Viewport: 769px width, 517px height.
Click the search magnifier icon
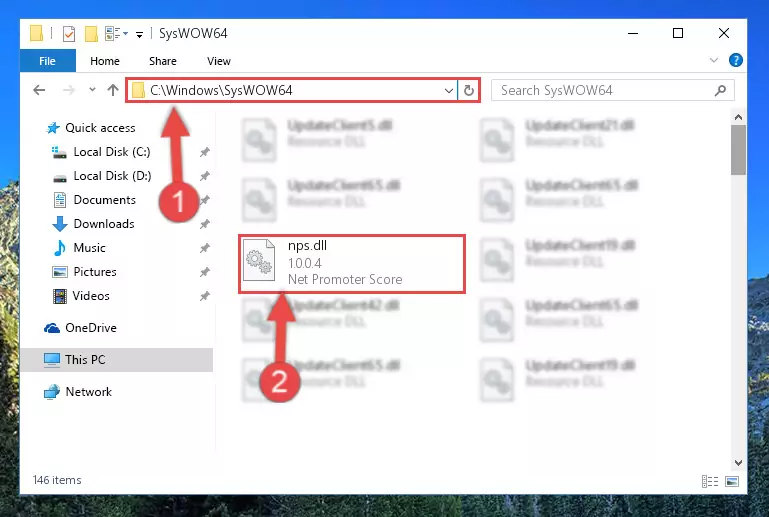[720, 90]
